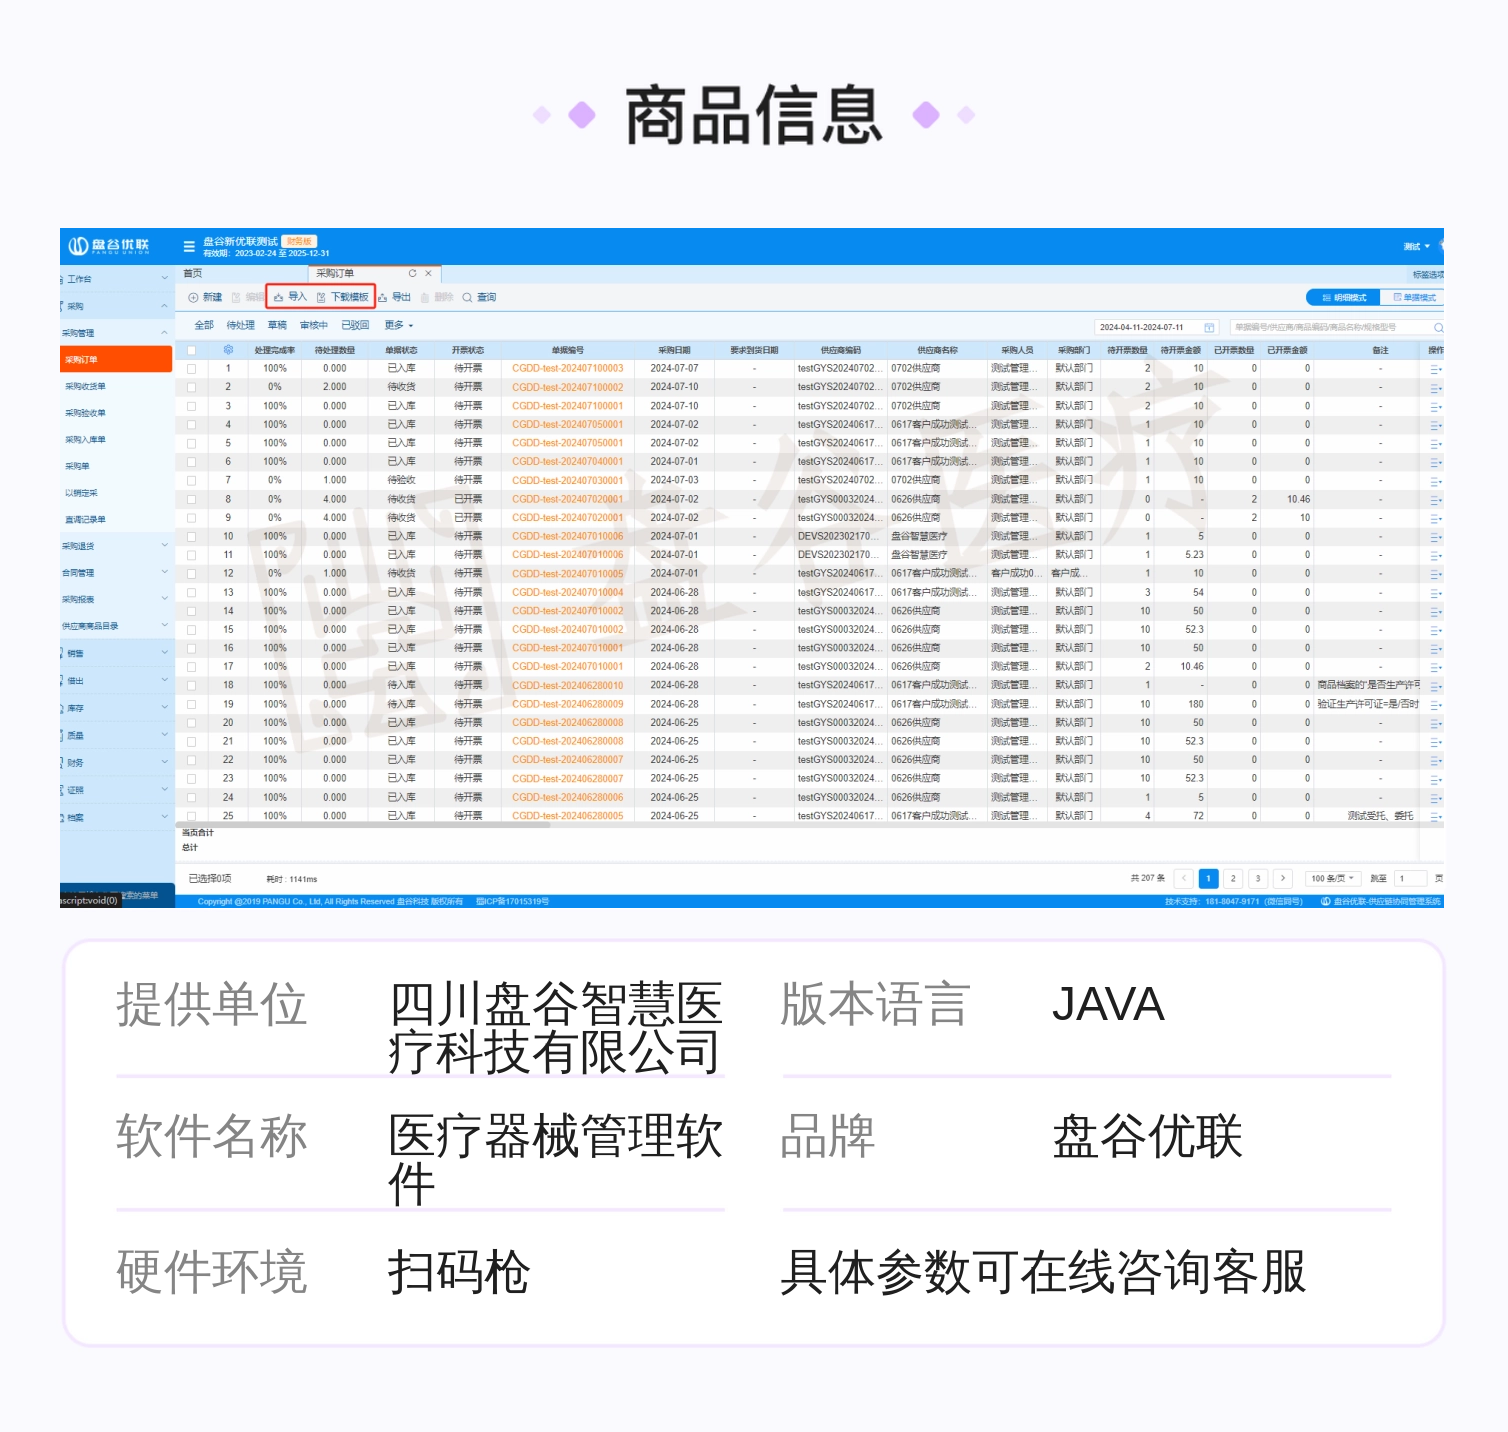
Task: Select the 全部 filter tab
Action: tap(204, 325)
